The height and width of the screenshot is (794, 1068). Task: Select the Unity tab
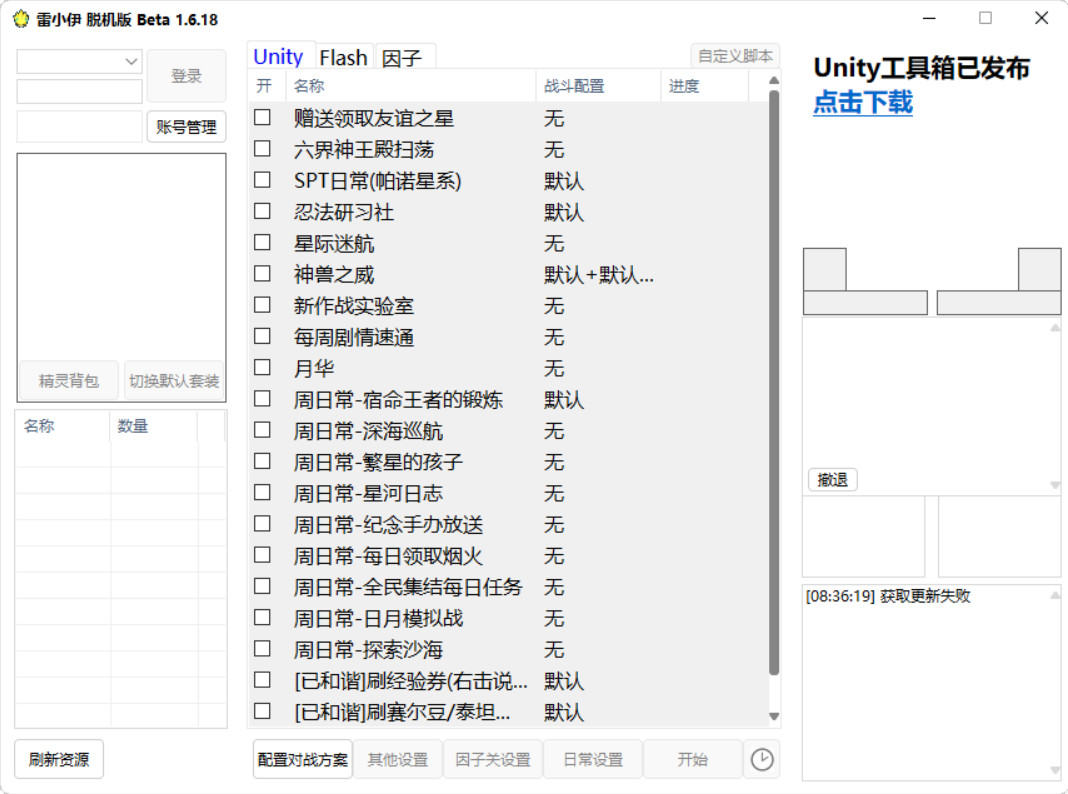pyautogui.click(x=278, y=57)
